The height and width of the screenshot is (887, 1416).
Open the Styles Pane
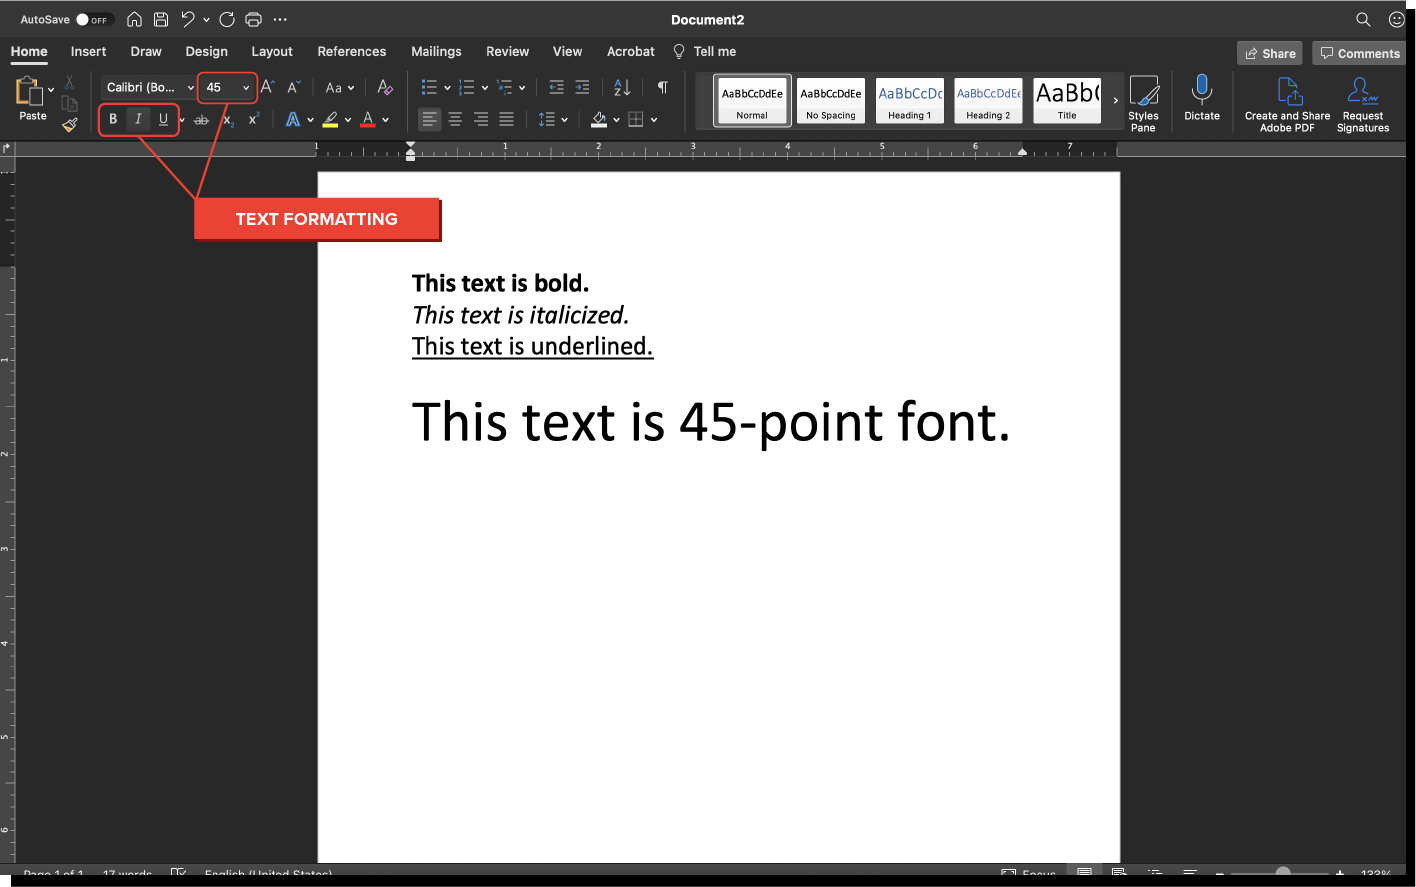point(1143,103)
